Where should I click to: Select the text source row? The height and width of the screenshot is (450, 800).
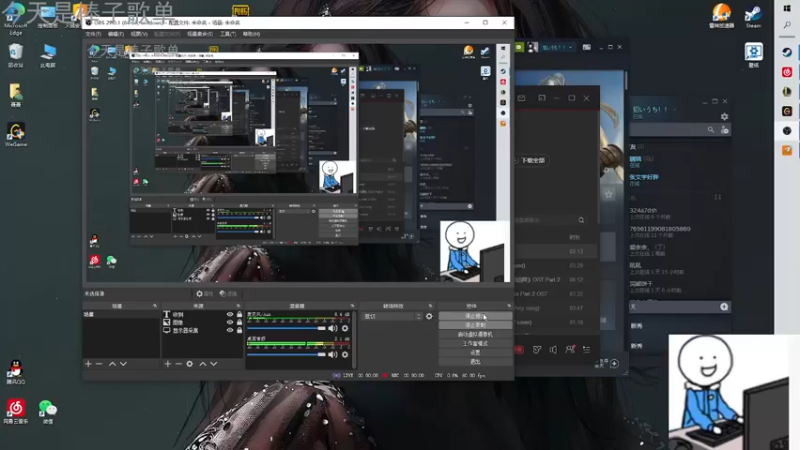coord(203,314)
